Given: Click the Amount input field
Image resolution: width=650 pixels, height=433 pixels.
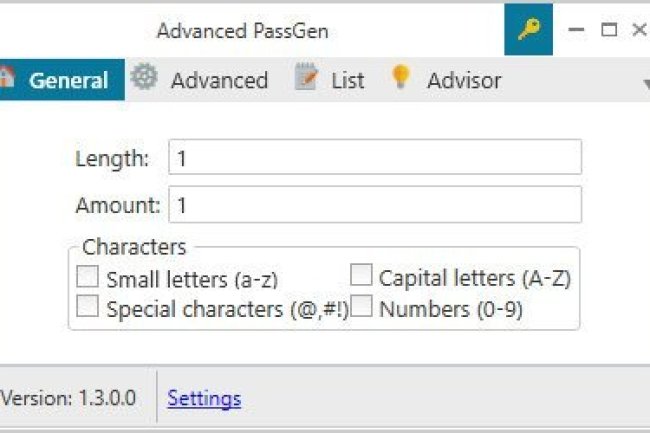Looking at the screenshot, I should pyautogui.click(x=375, y=206).
